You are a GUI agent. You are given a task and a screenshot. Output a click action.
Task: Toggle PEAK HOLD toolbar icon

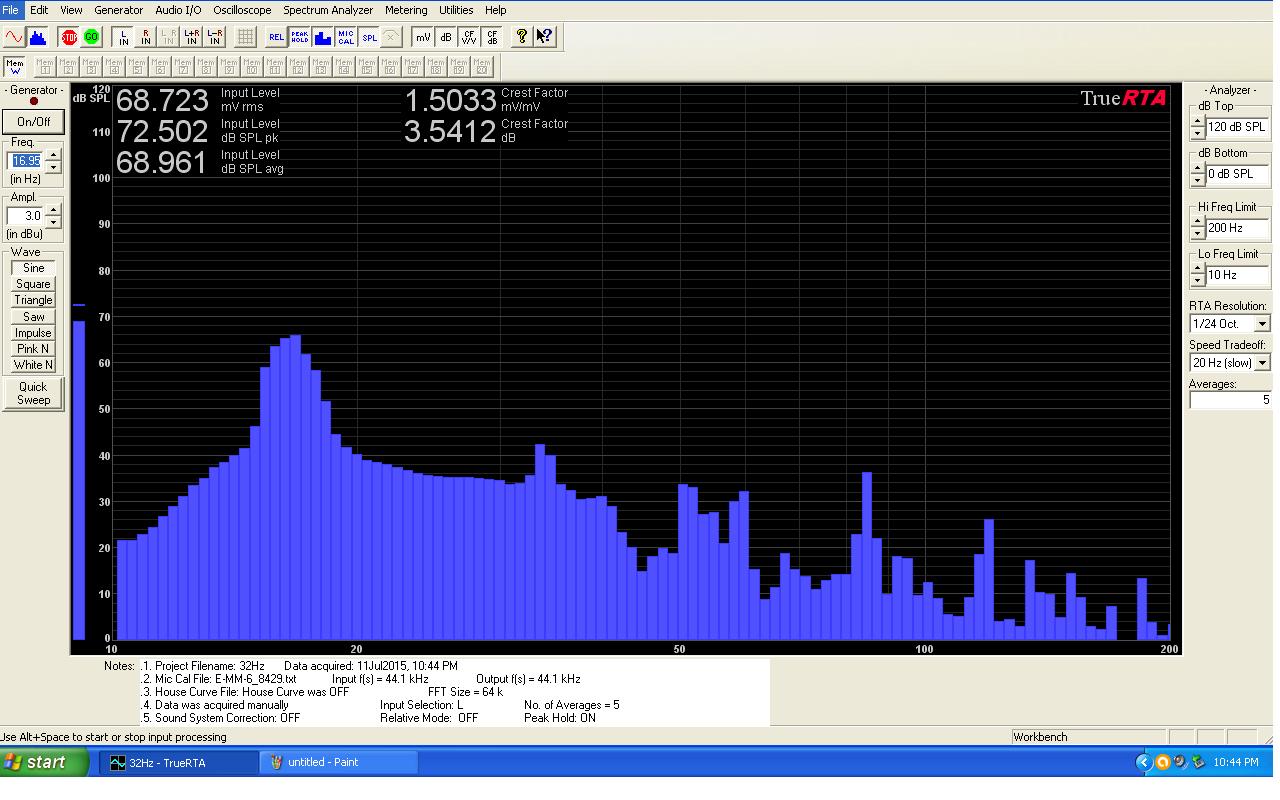pos(299,37)
